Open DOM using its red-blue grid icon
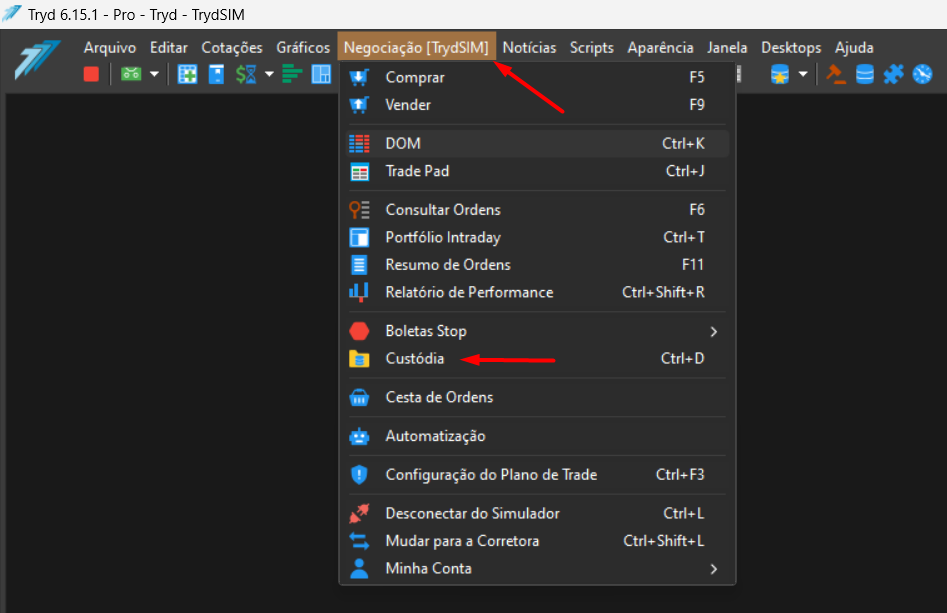Viewport: 947px width, 613px height. pos(359,144)
